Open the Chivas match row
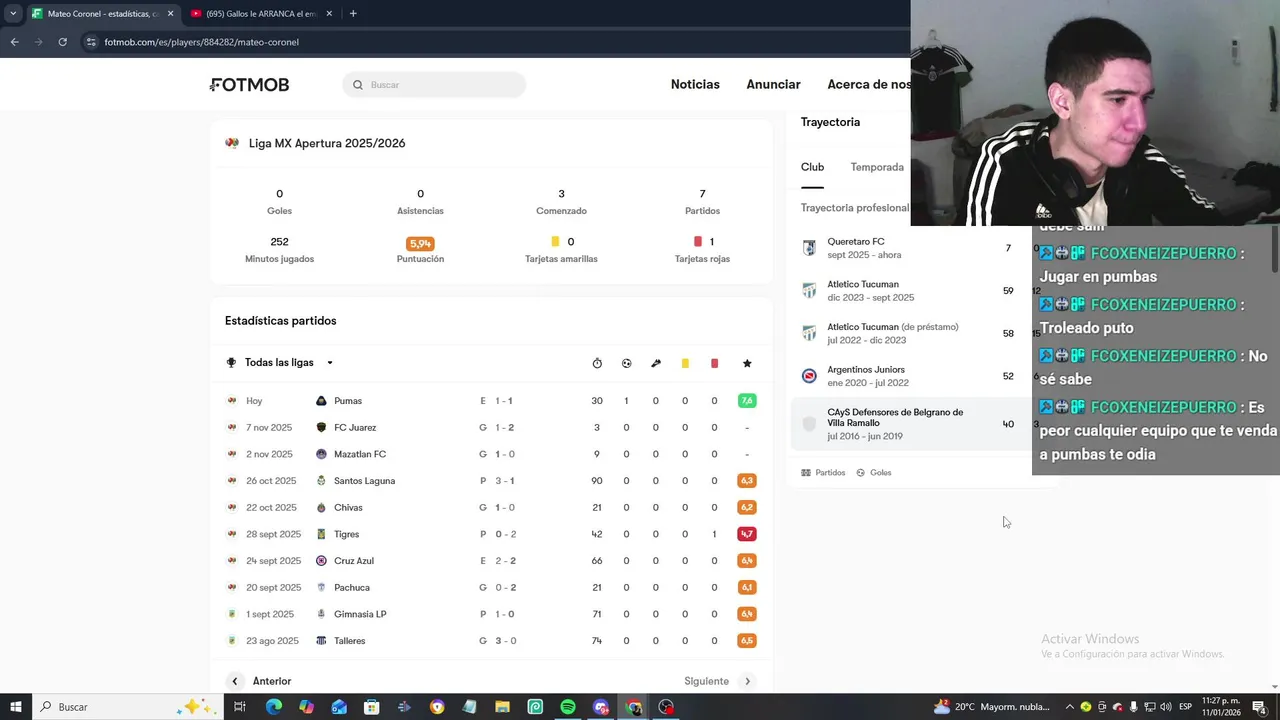1280x720 pixels. click(x=491, y=507)
